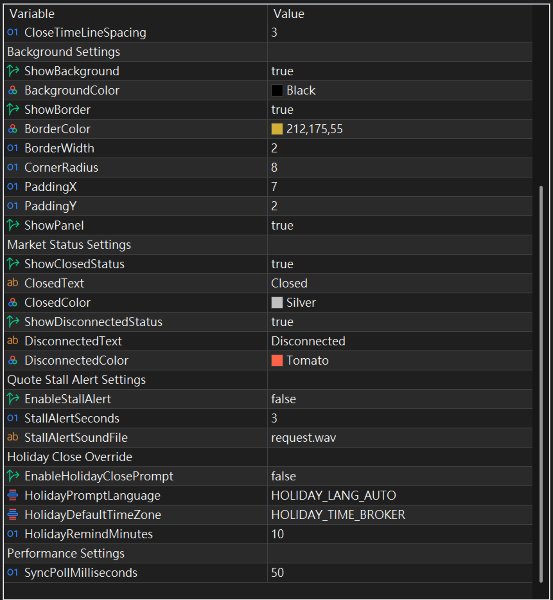The width and height of the screenshot is (553, 600).
Task: Click the color type icon beside BorderColor
Action: [13, 129]
